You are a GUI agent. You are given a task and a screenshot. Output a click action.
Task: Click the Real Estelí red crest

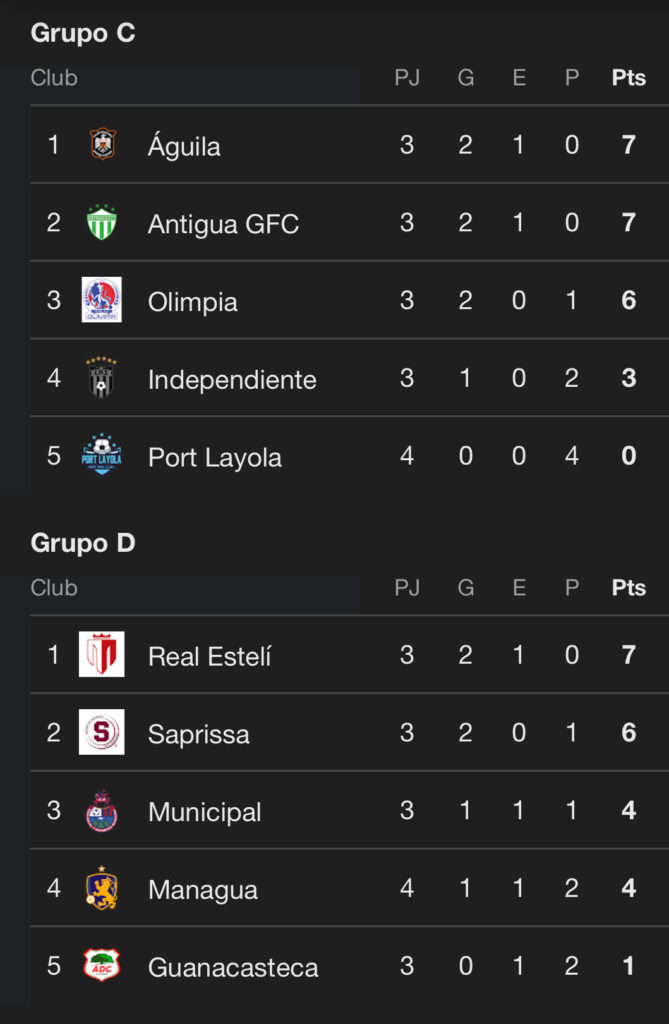102,655
